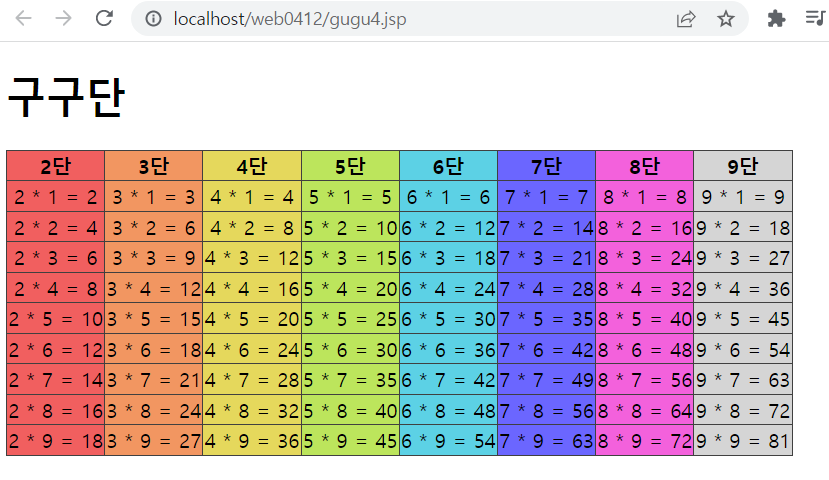Select the 구구단 heading
The image size is (829, 480).
click(66, 96)
